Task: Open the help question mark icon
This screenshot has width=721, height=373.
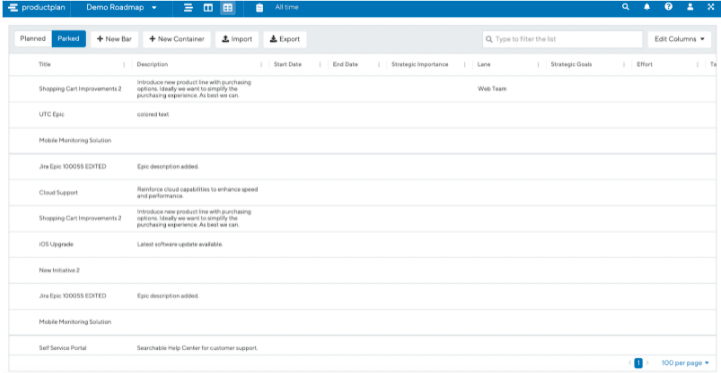Action: [x=669, y=7]
